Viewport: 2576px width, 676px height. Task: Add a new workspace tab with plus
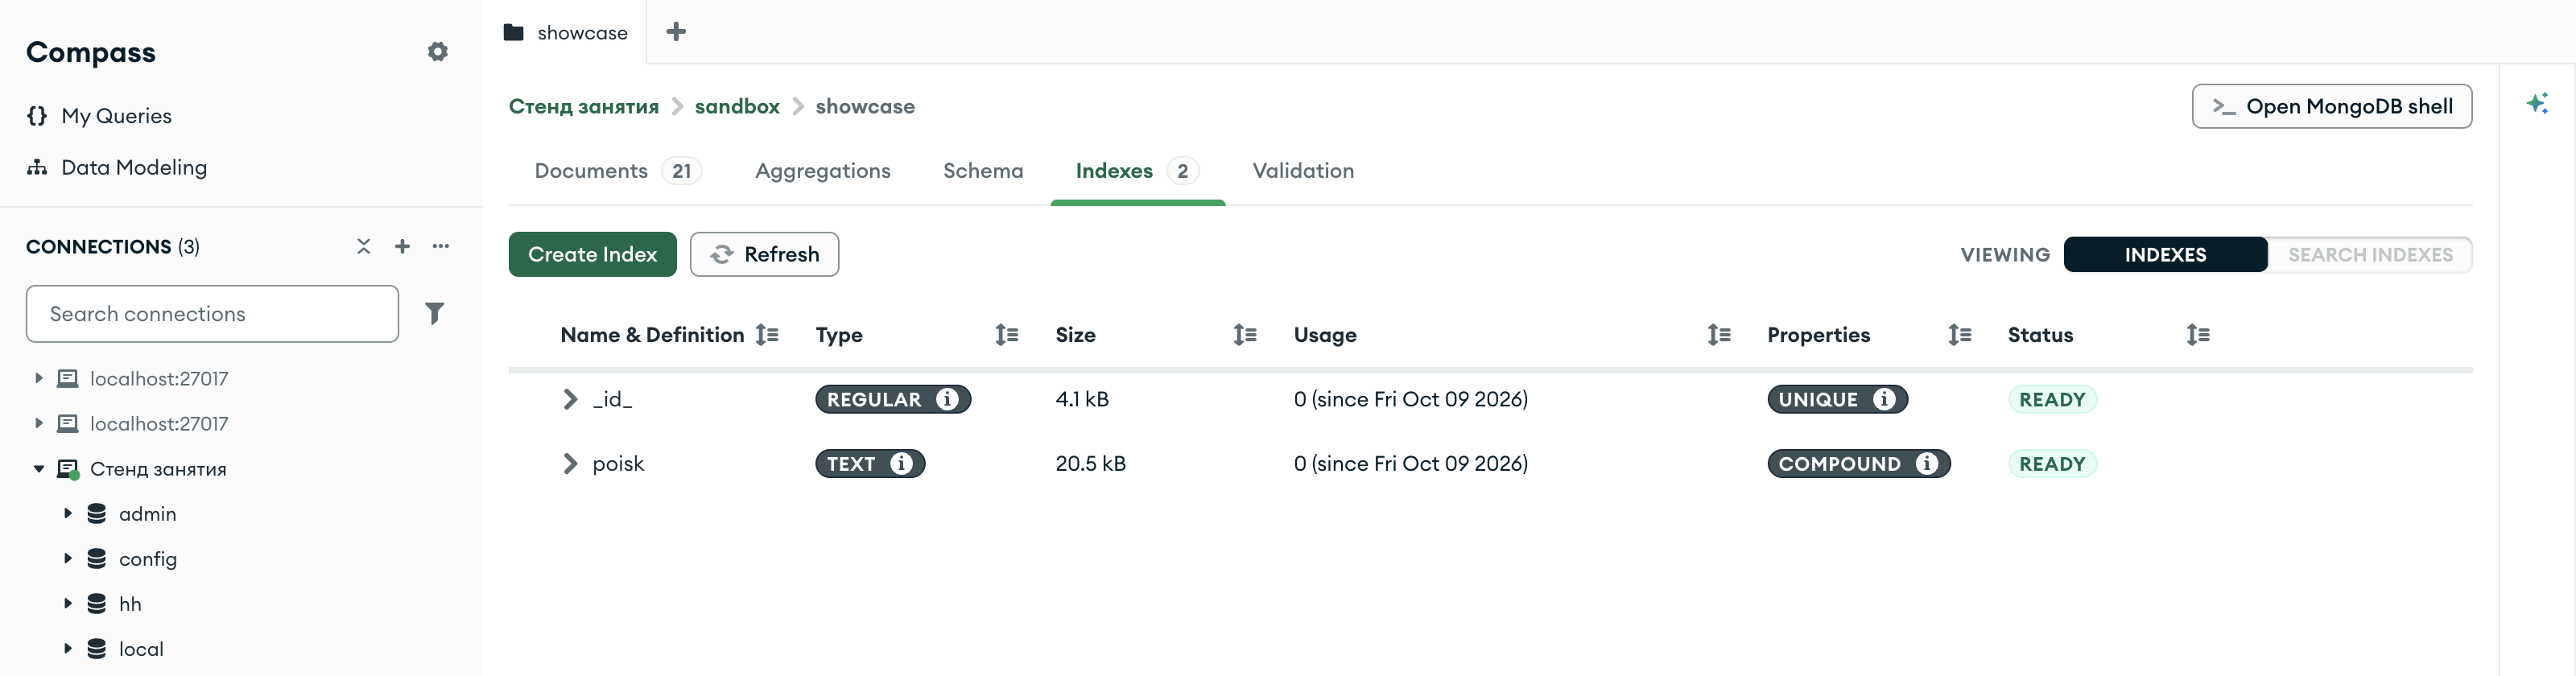pyautogui.click(x=676, y=32)
